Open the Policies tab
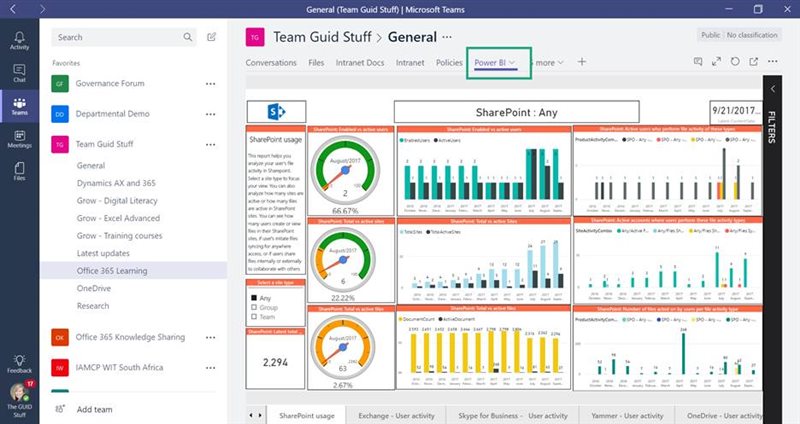Screen dimensions: 800x424 click(449, 63)
